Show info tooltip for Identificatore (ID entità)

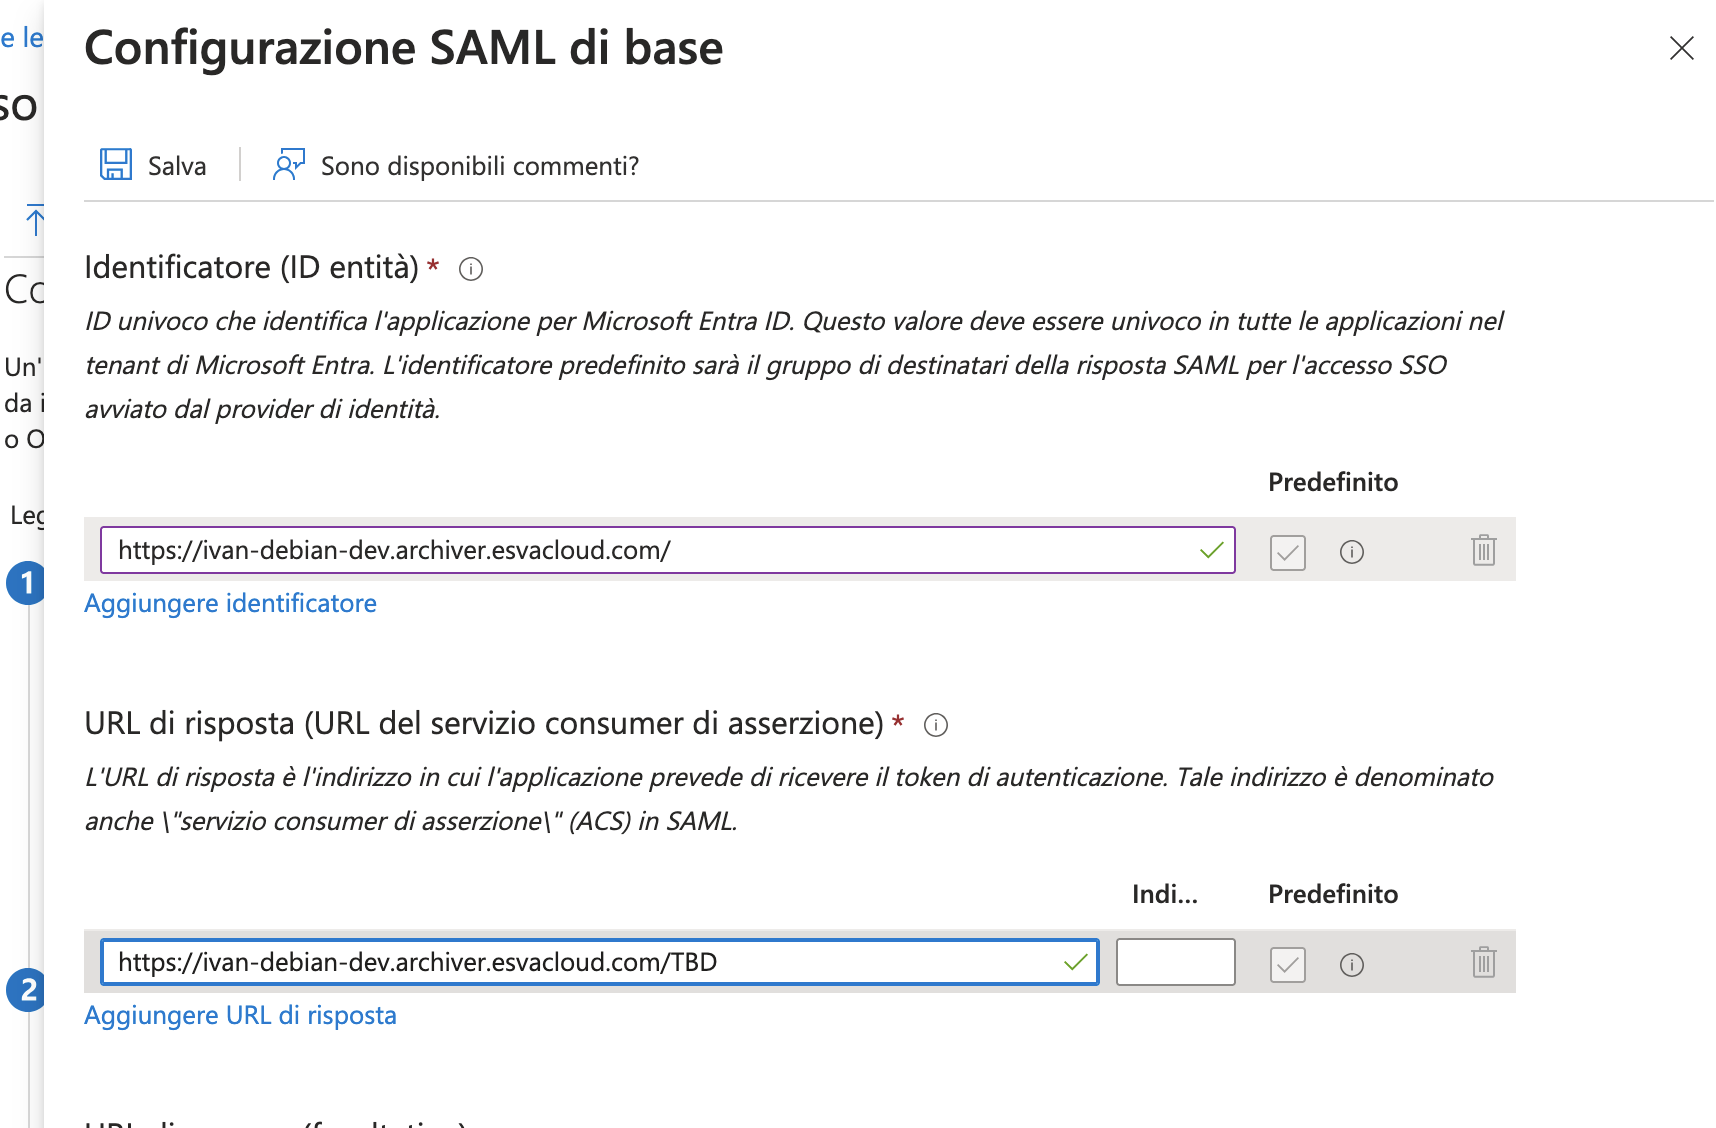(x=471, y=269)
